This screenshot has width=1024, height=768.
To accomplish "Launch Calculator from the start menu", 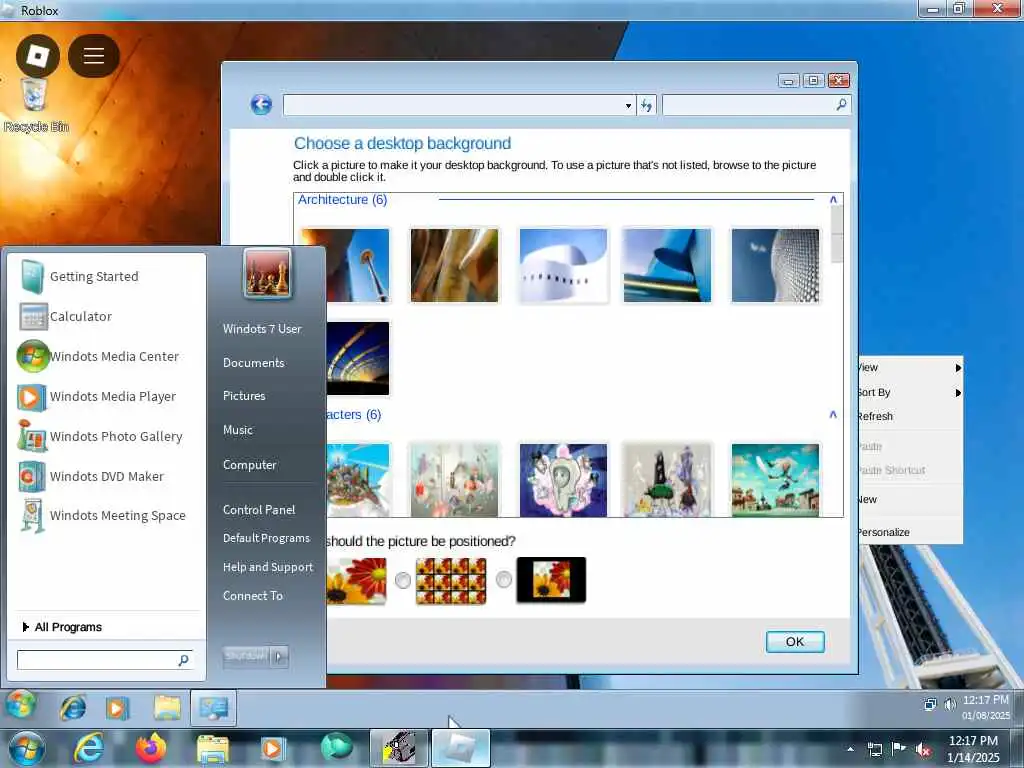I will 66,317.
